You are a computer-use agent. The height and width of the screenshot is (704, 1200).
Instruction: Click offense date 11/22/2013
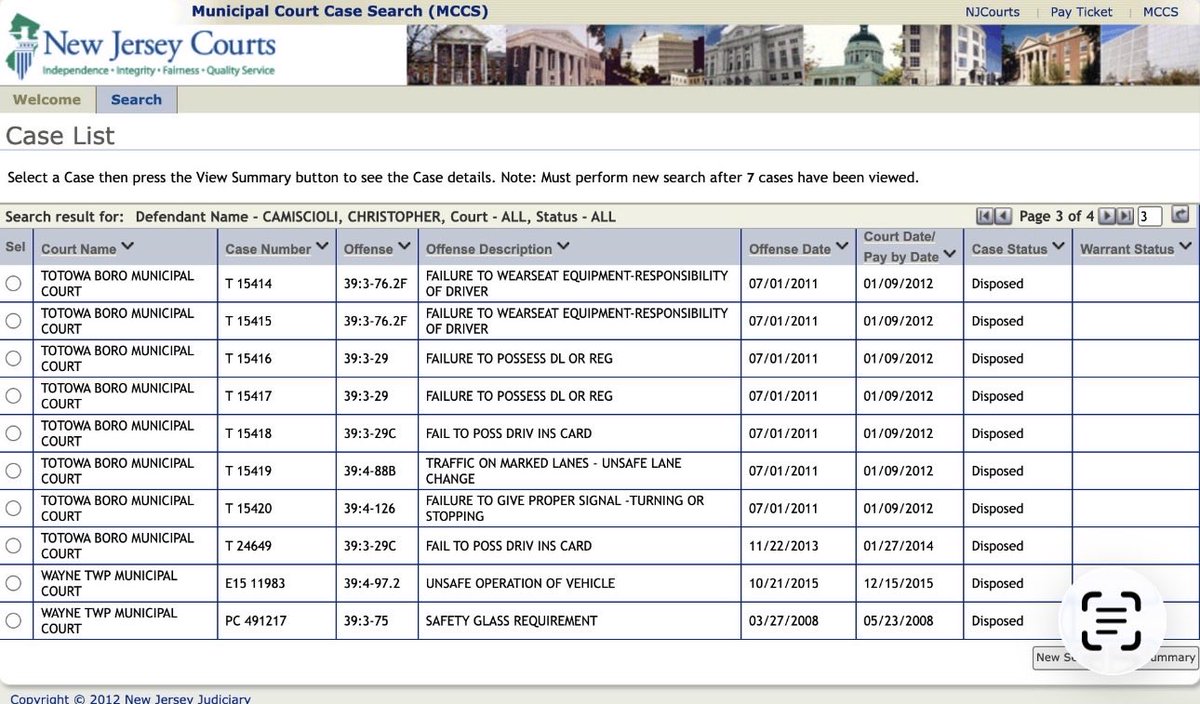783,546
